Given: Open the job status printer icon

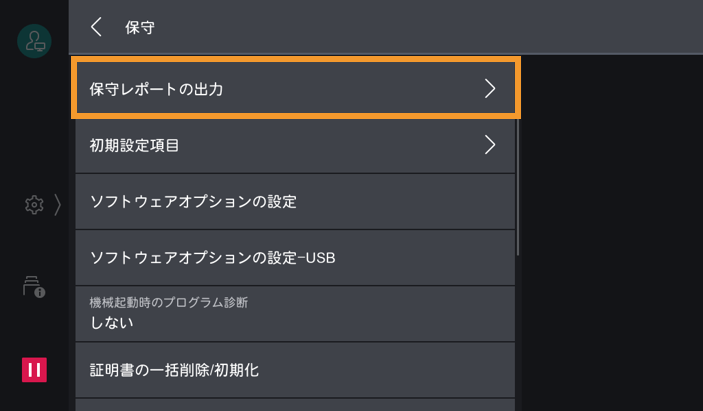Looking at the screenshot, I should pyautogui.click(x=33, y=287).
